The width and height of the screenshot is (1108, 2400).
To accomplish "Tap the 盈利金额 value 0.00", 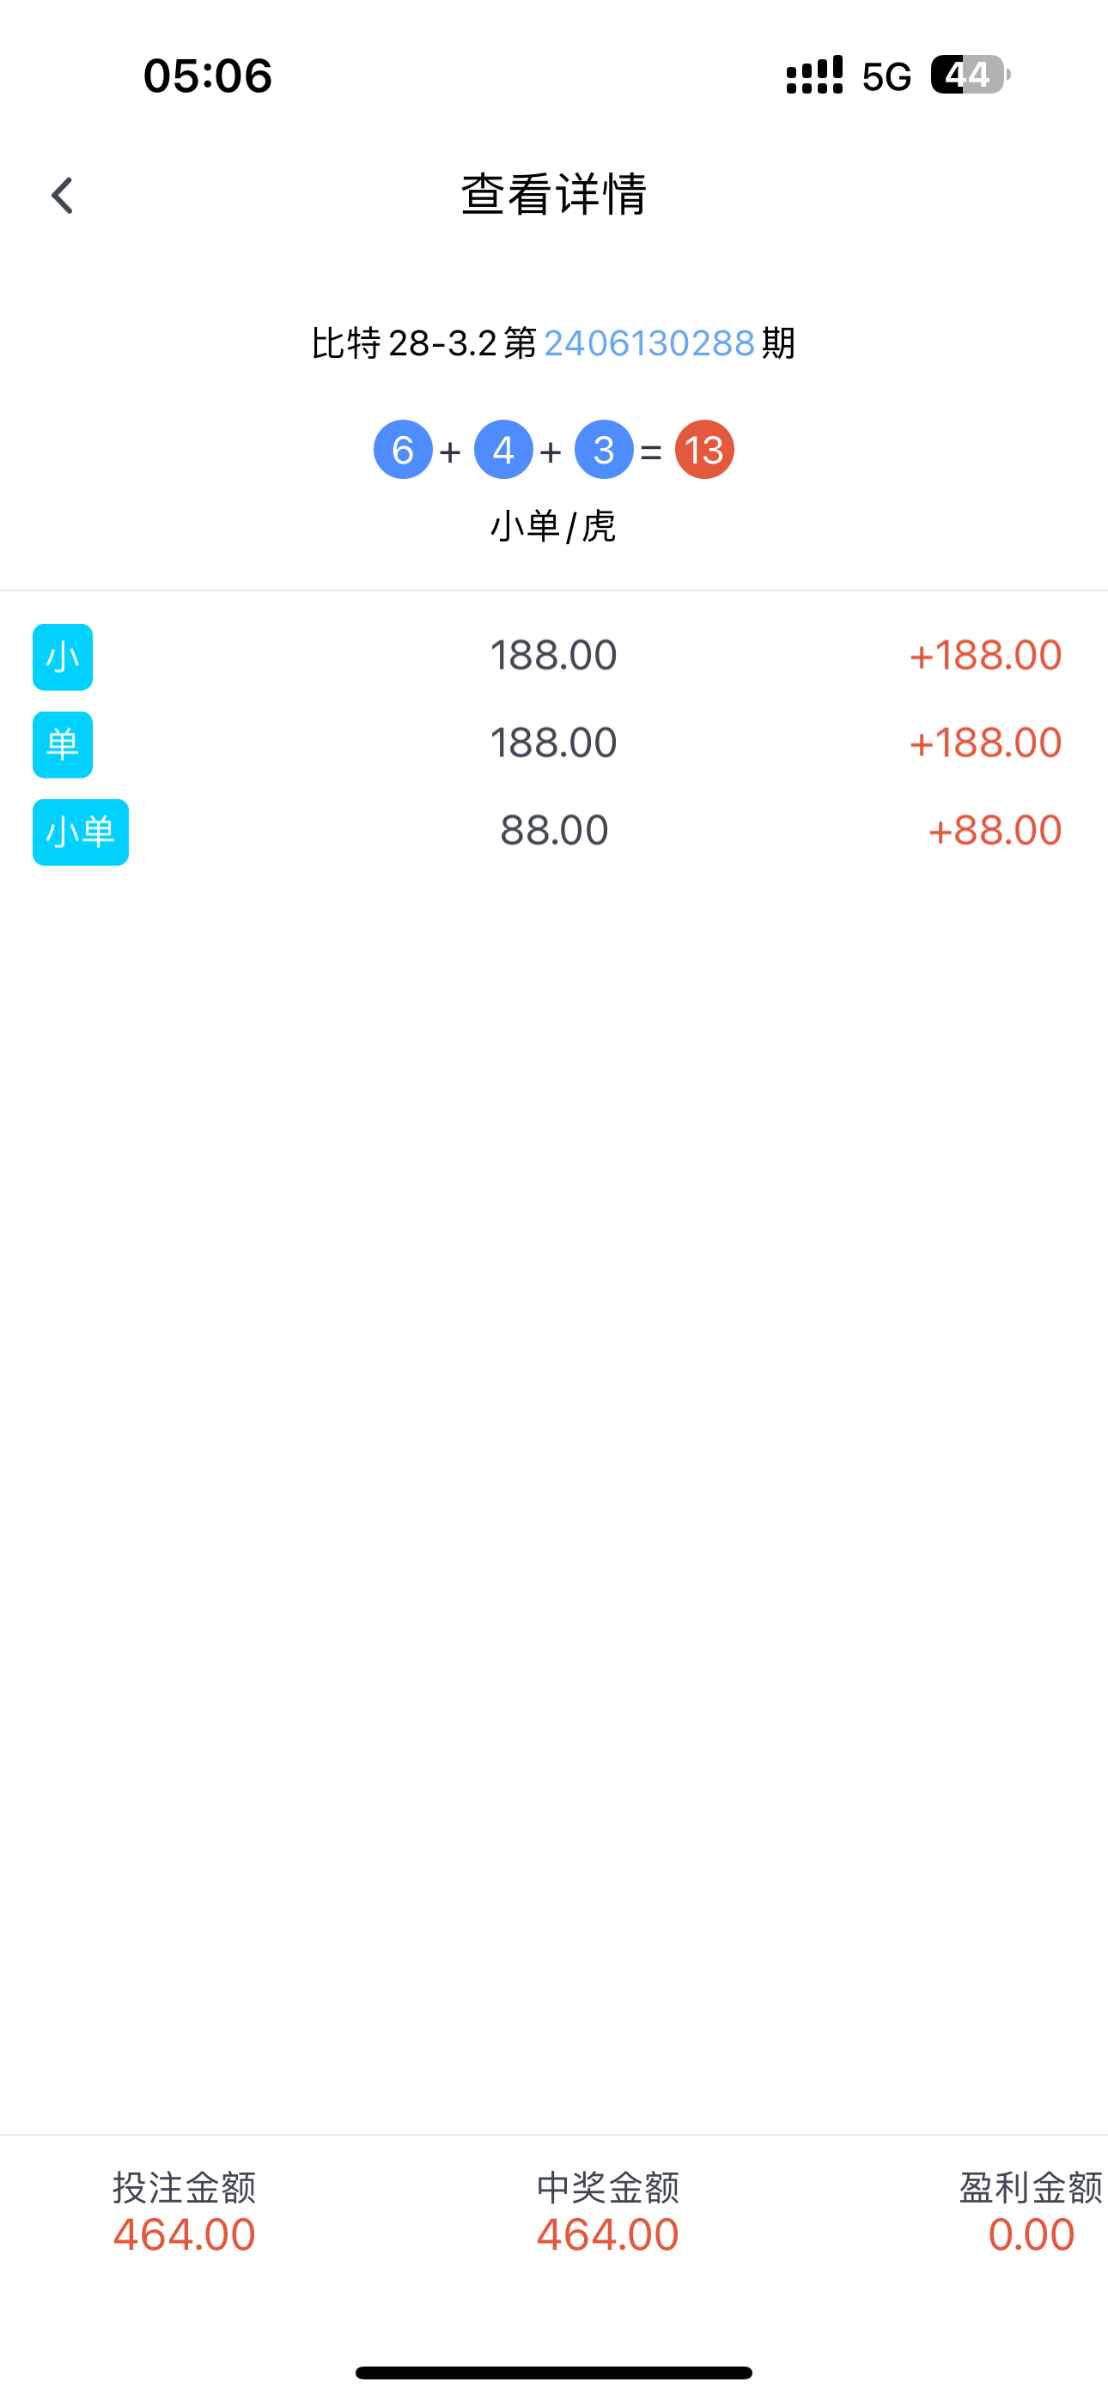I will pyautogui.click(x=1031, y=2235).
